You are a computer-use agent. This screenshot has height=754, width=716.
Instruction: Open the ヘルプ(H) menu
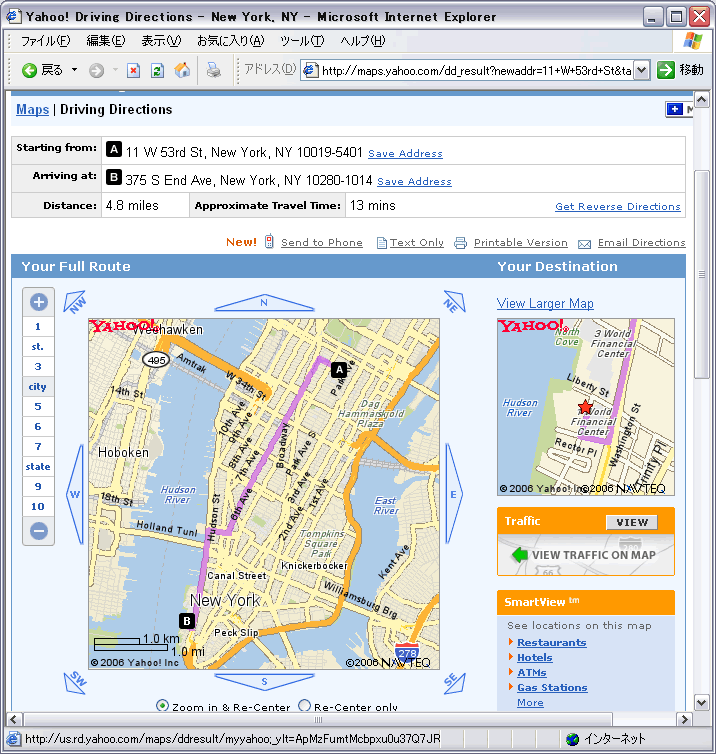coord(363,41)
